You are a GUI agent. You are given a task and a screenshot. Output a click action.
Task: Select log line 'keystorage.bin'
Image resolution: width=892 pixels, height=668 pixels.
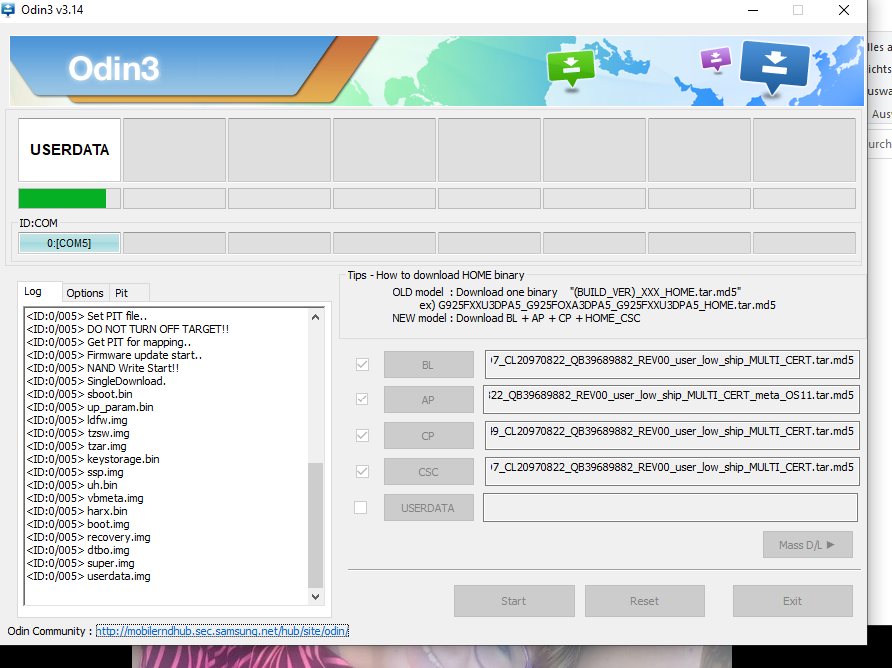(x=93, y=459)
